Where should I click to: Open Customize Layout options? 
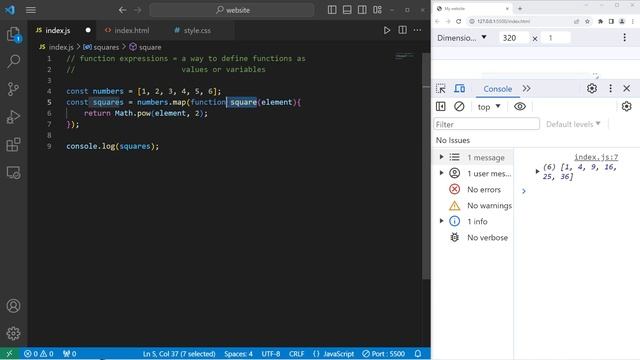(377, 10)
